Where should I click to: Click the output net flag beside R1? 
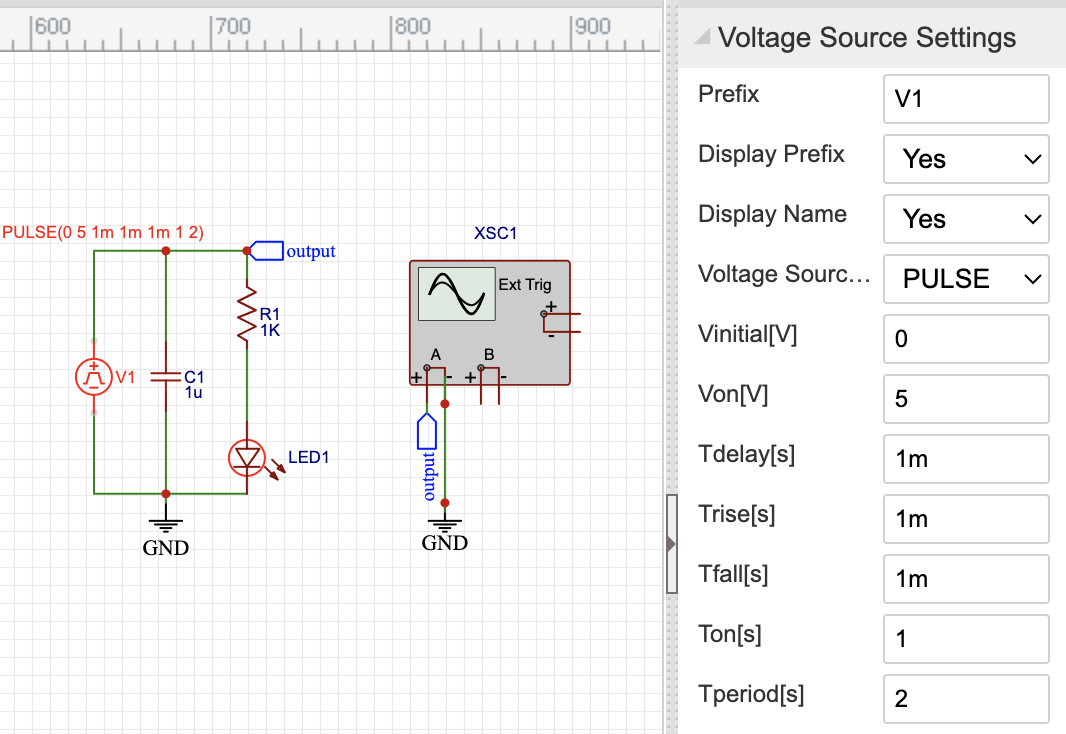click(x=266, y=251)
